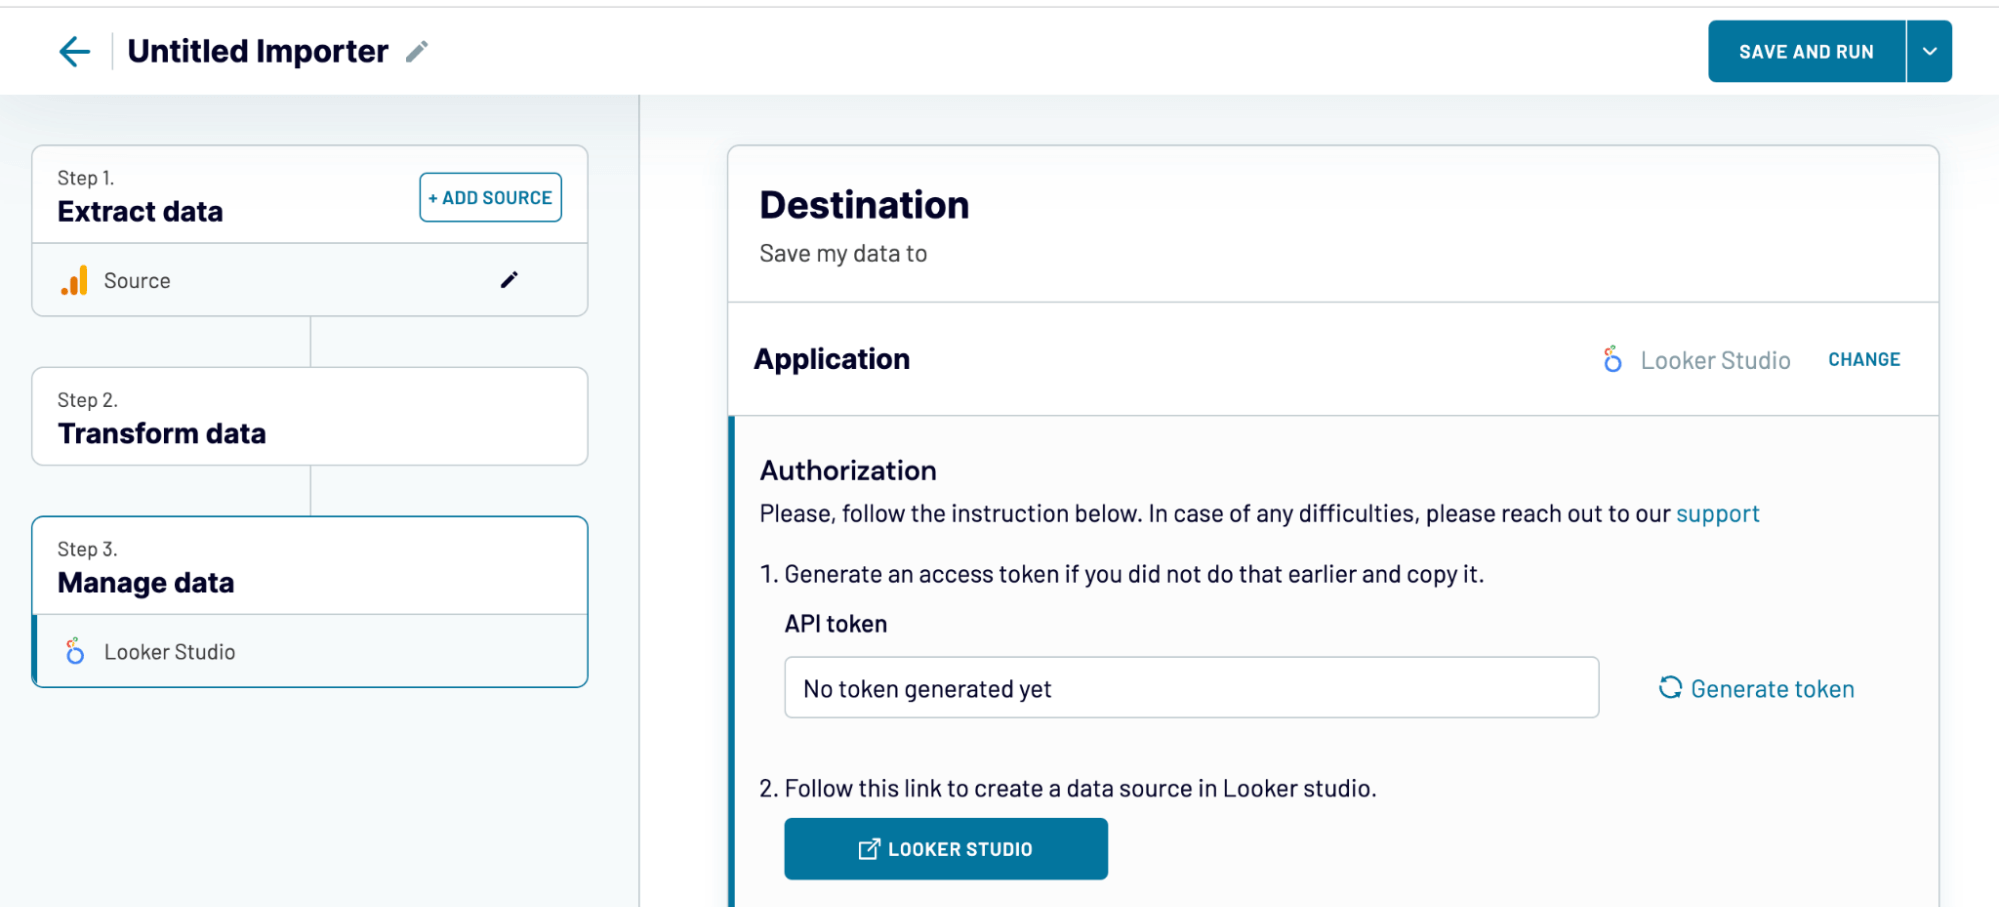Select the Destination panel header
1999x907 pixels.
(x=864, y=205)
